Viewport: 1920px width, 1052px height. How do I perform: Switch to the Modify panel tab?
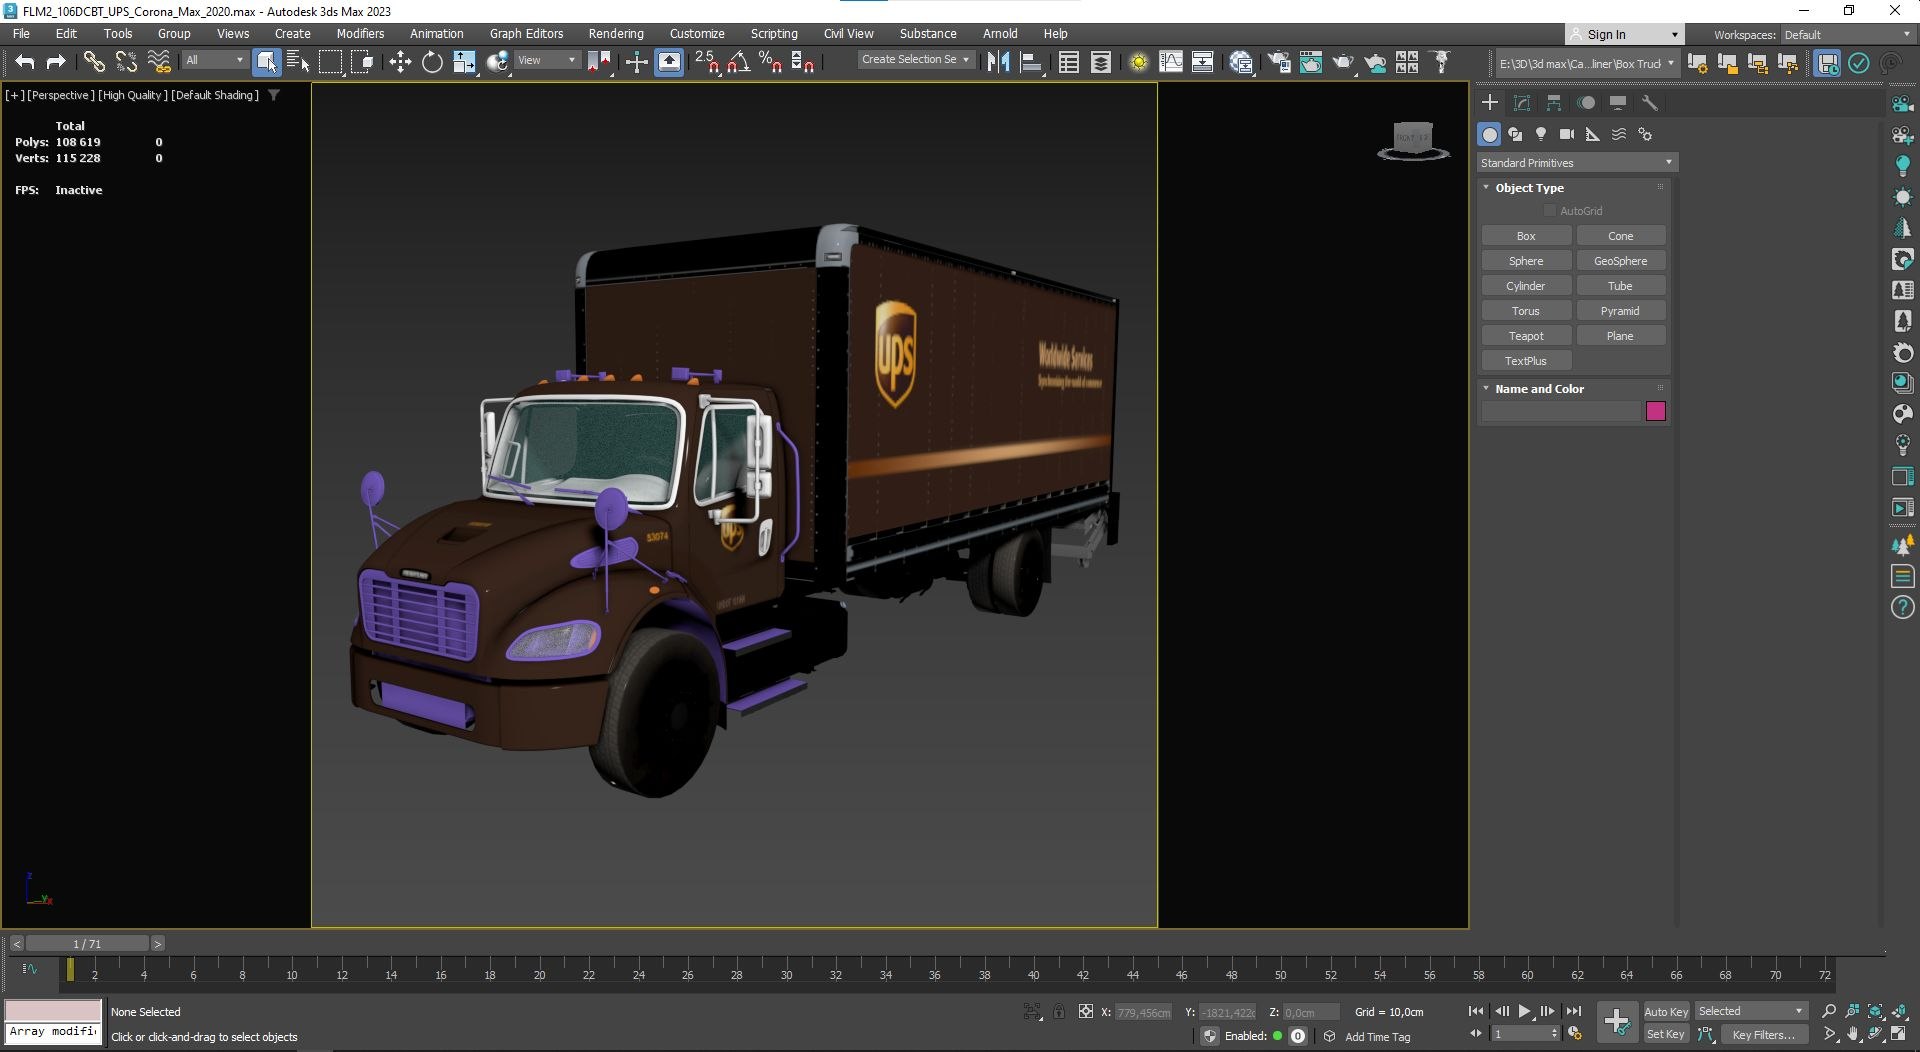[1522, 103]
